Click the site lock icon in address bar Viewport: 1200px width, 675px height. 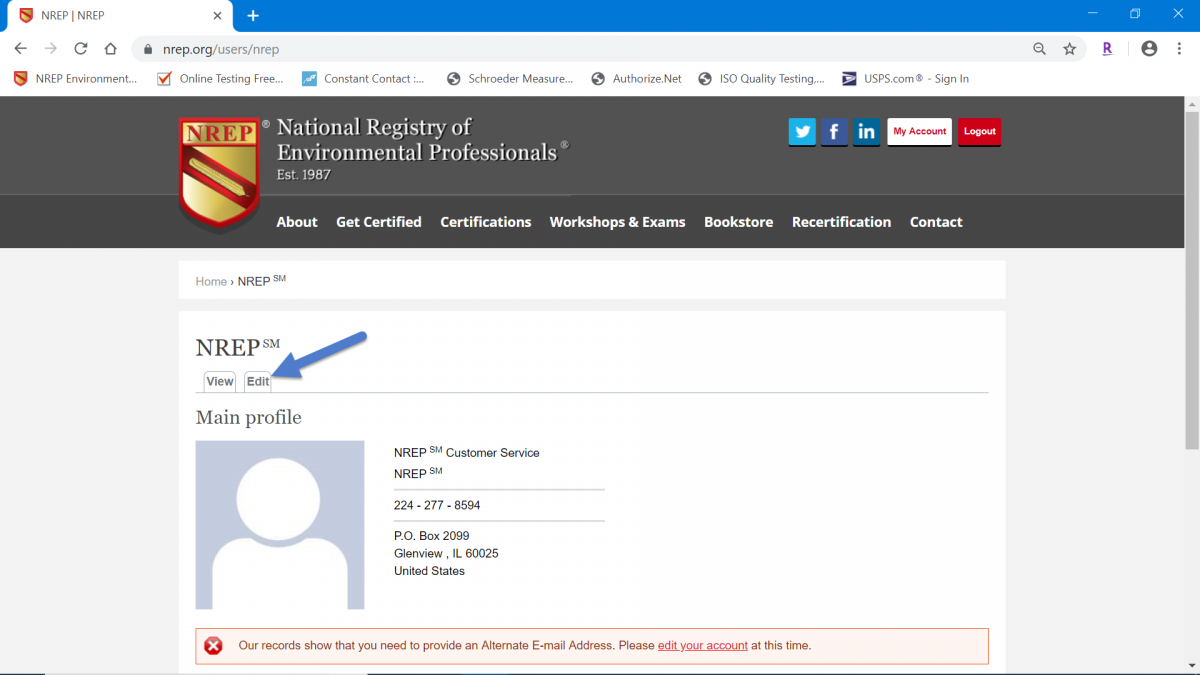(x=147, y=48)
